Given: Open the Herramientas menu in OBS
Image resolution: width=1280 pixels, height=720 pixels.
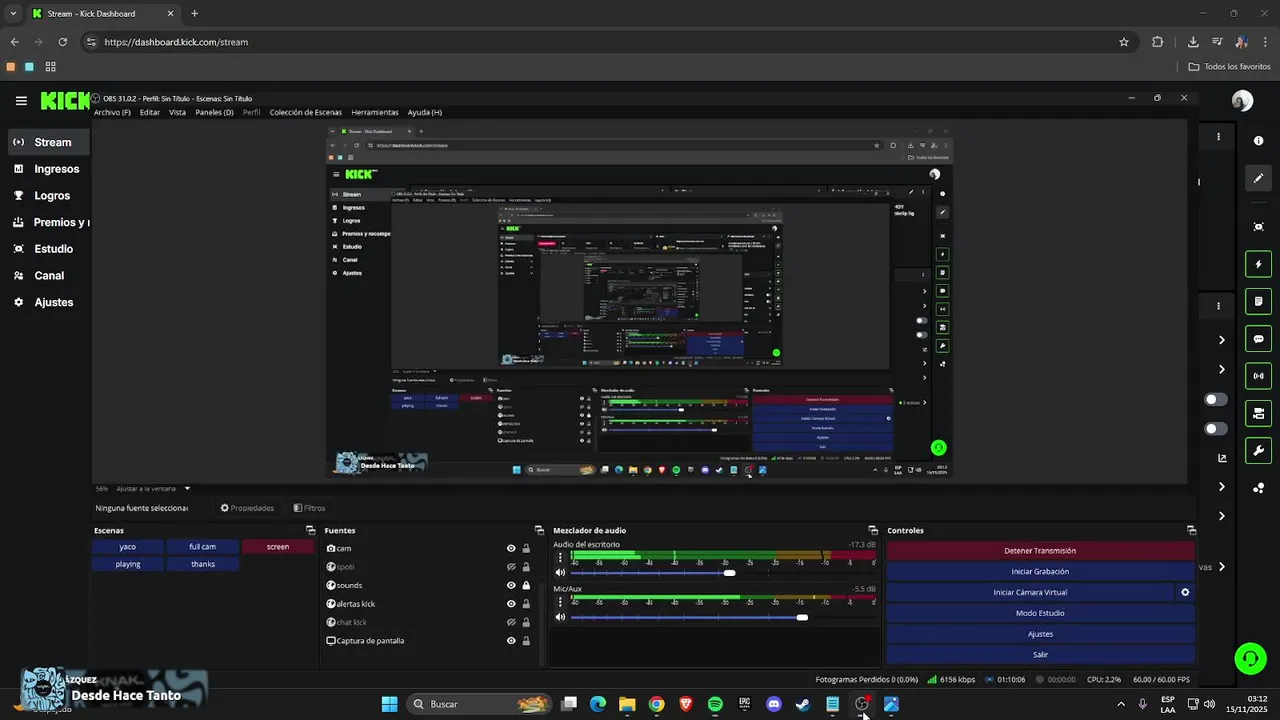Looking at the screenshot, I should [x=375, y=112].
